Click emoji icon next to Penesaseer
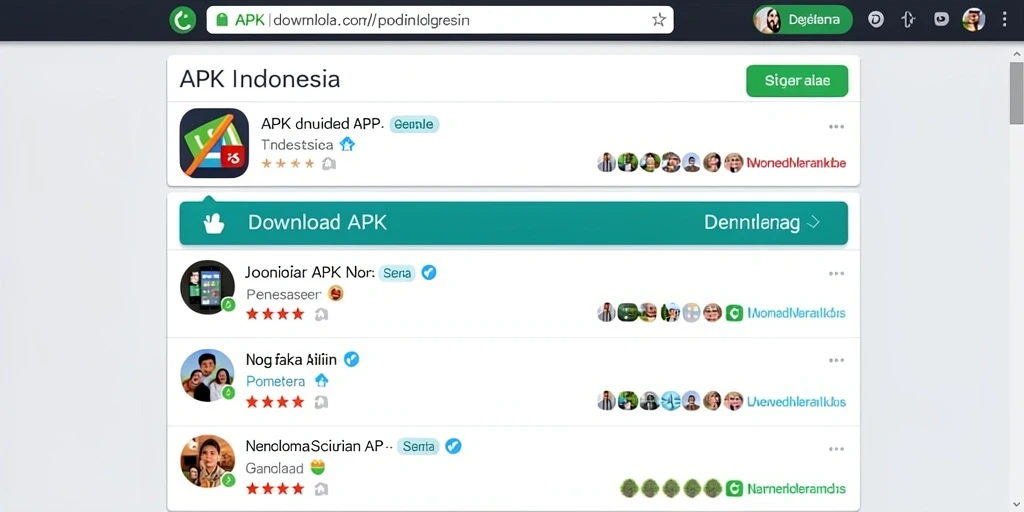1024x512 pixels. (336, 294)
